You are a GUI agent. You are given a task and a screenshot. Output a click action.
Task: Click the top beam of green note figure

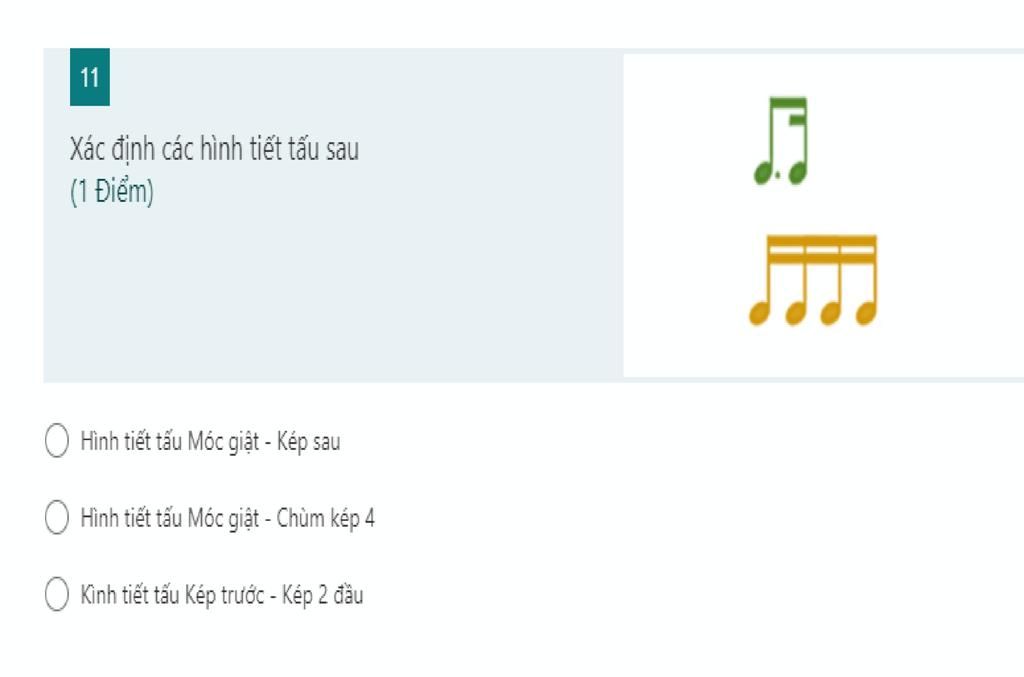click(785, 102)
